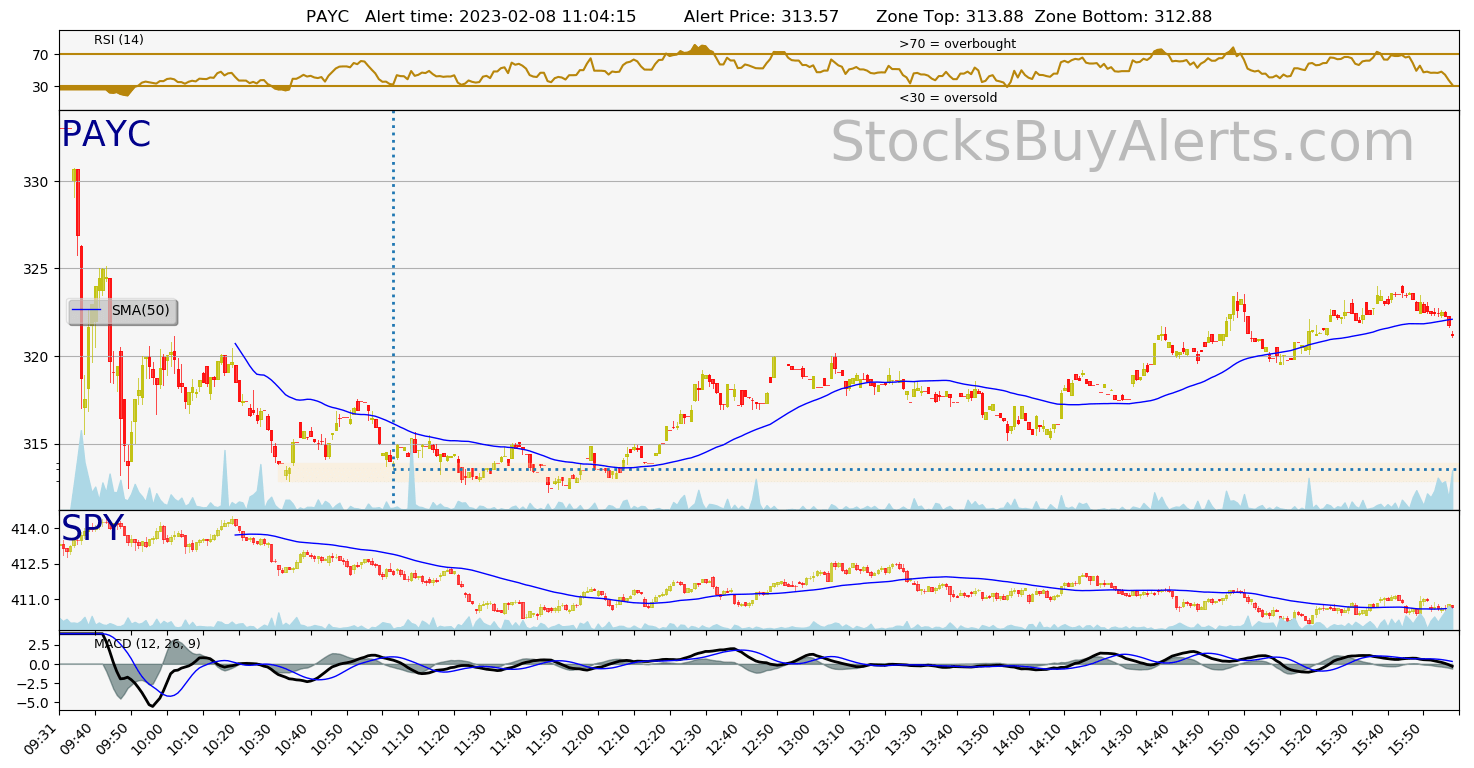This screenshot has width=1474, height=768.
Task: Click the MACD 2.5 axis label
Action: pos(37,645)
